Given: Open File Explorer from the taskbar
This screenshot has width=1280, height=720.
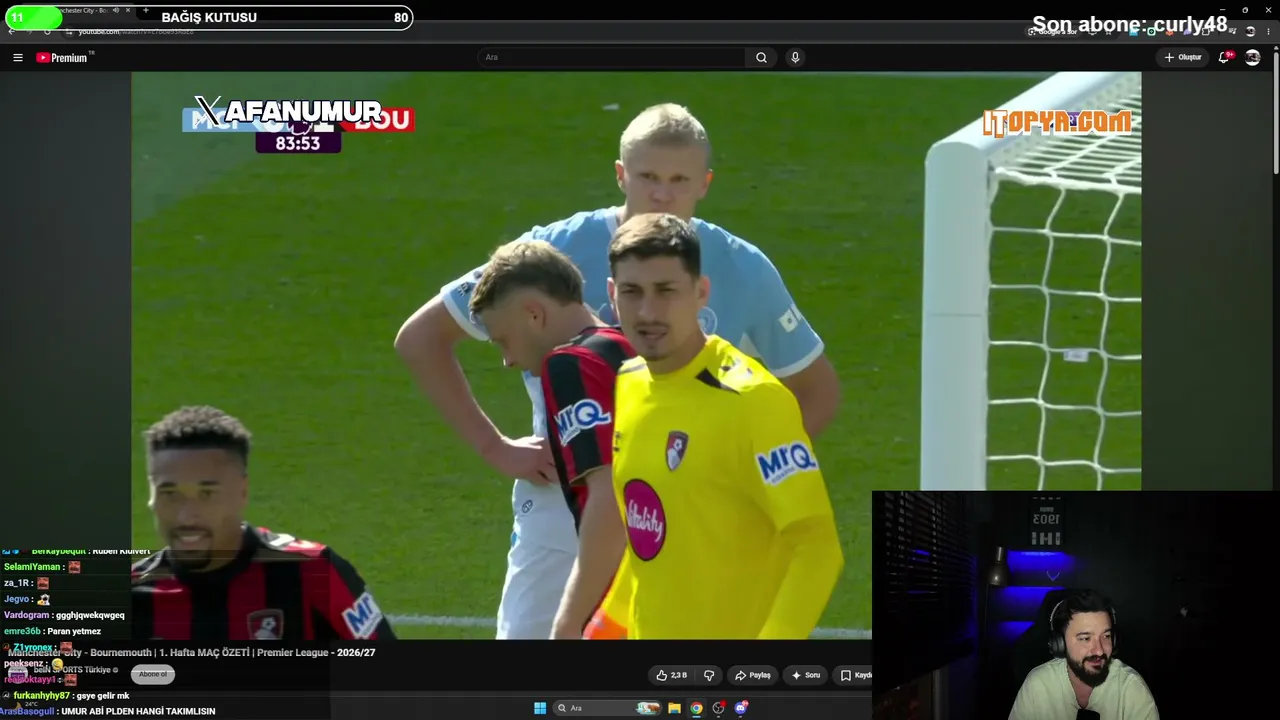Looking at the screenshot, I should 675,708.
